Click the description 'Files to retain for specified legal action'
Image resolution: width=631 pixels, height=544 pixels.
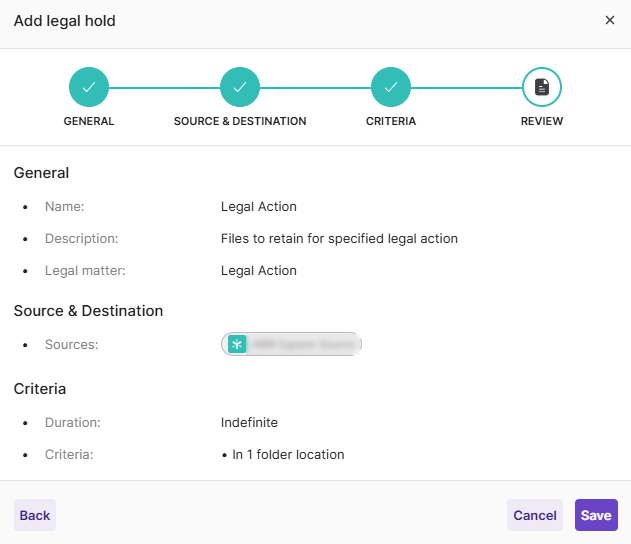(339, 239)
